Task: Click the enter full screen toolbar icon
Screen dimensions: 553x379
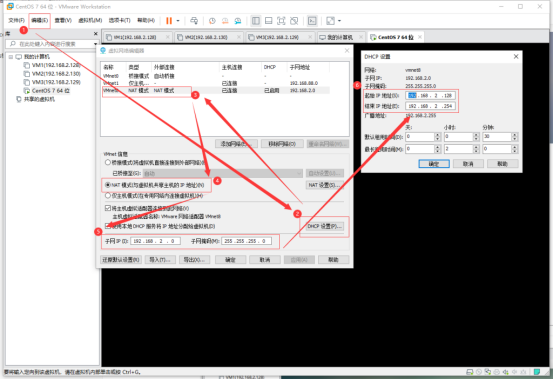Action: [x=281, y=21]
